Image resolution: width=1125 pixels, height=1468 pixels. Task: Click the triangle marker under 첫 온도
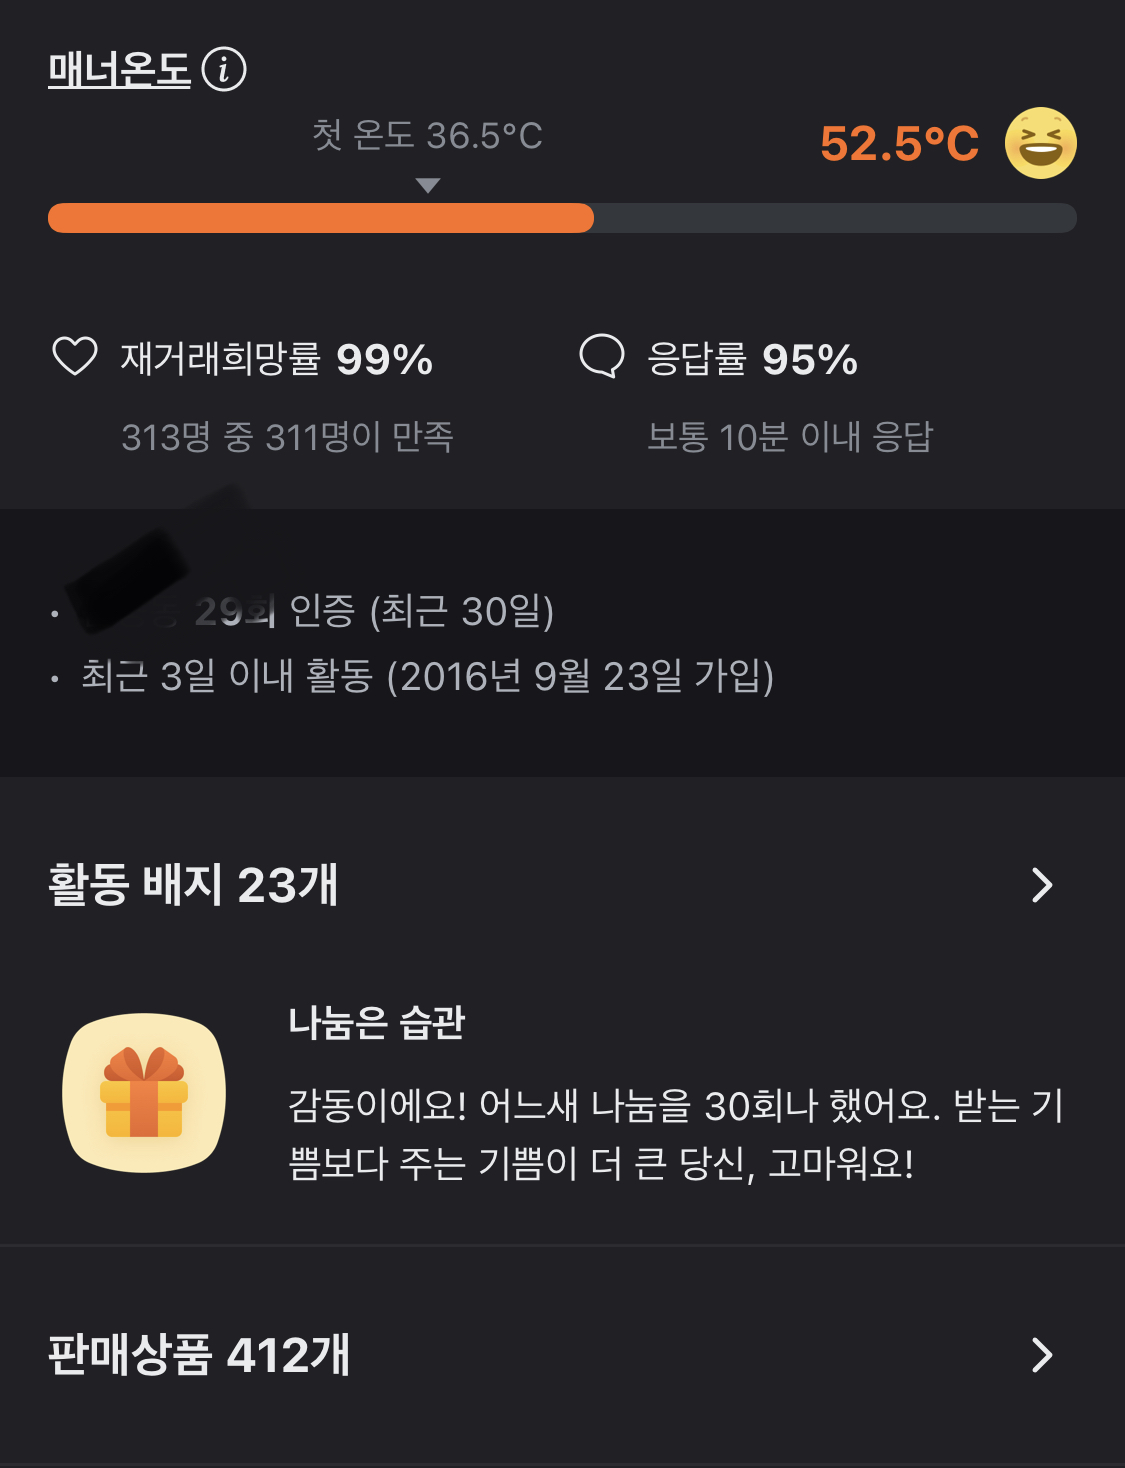[x=428, y=185]
